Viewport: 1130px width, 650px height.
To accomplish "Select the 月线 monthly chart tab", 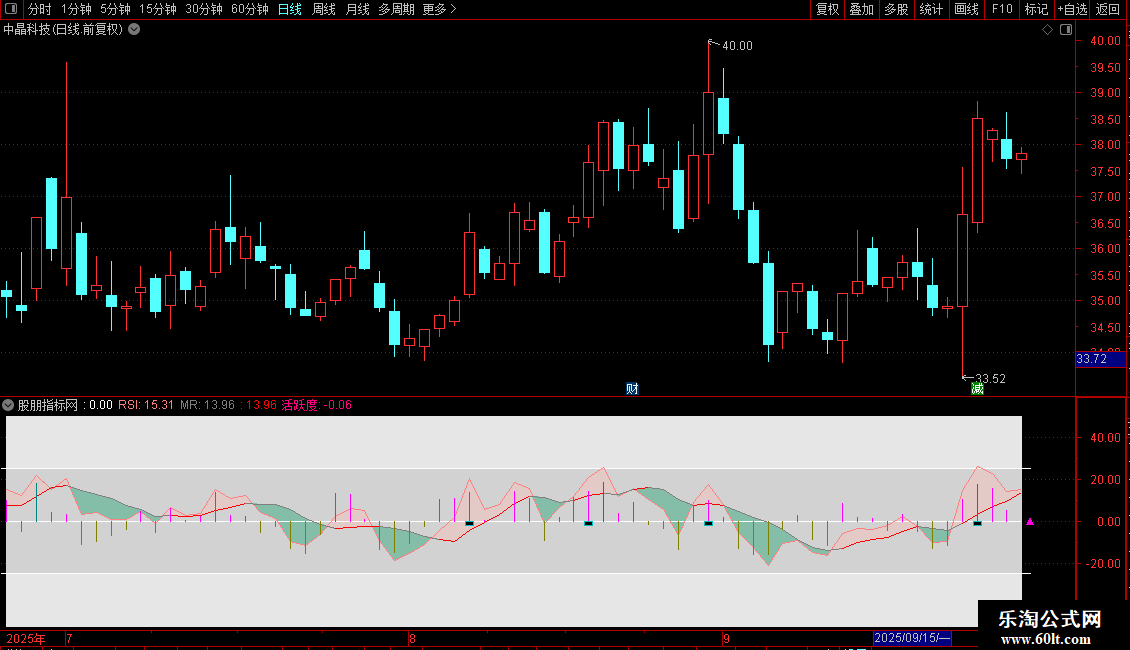I will pyautogui.click(x=357, y=9).
